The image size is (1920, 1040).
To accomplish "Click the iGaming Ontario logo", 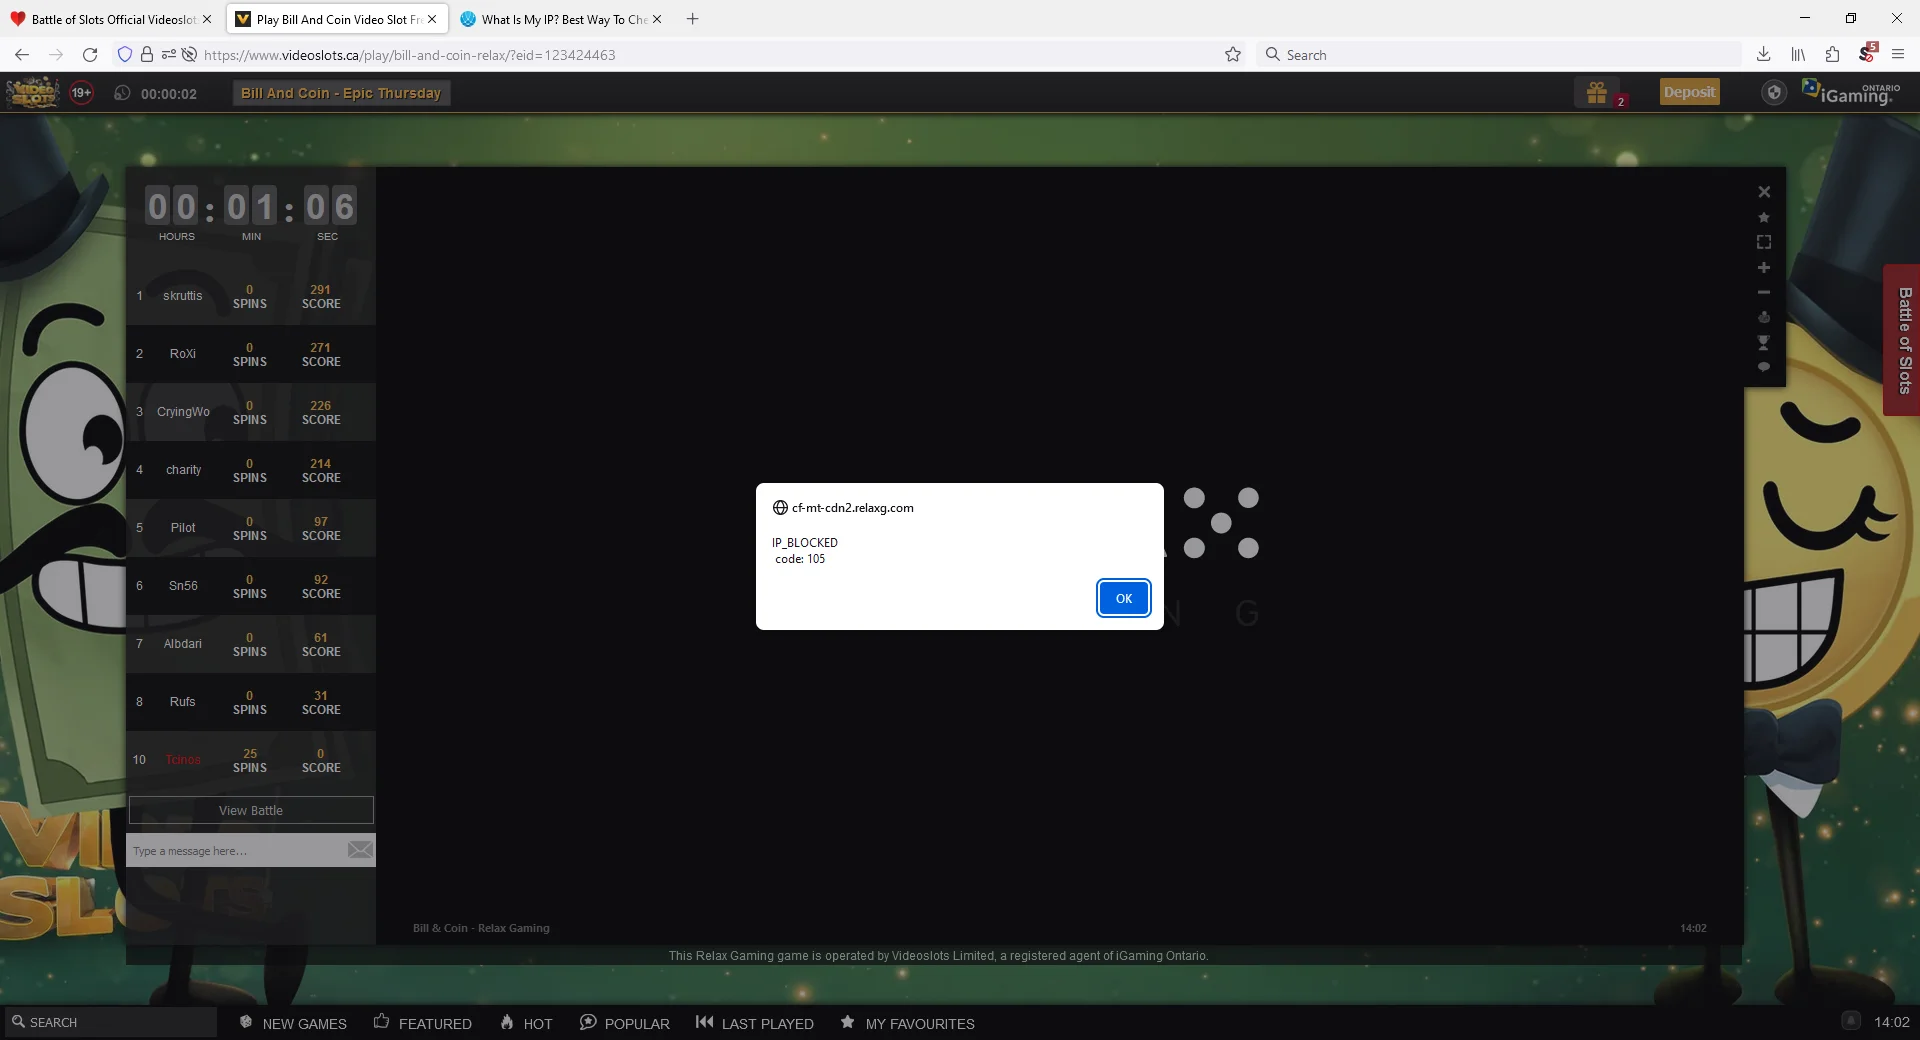I will [1851, 93].
